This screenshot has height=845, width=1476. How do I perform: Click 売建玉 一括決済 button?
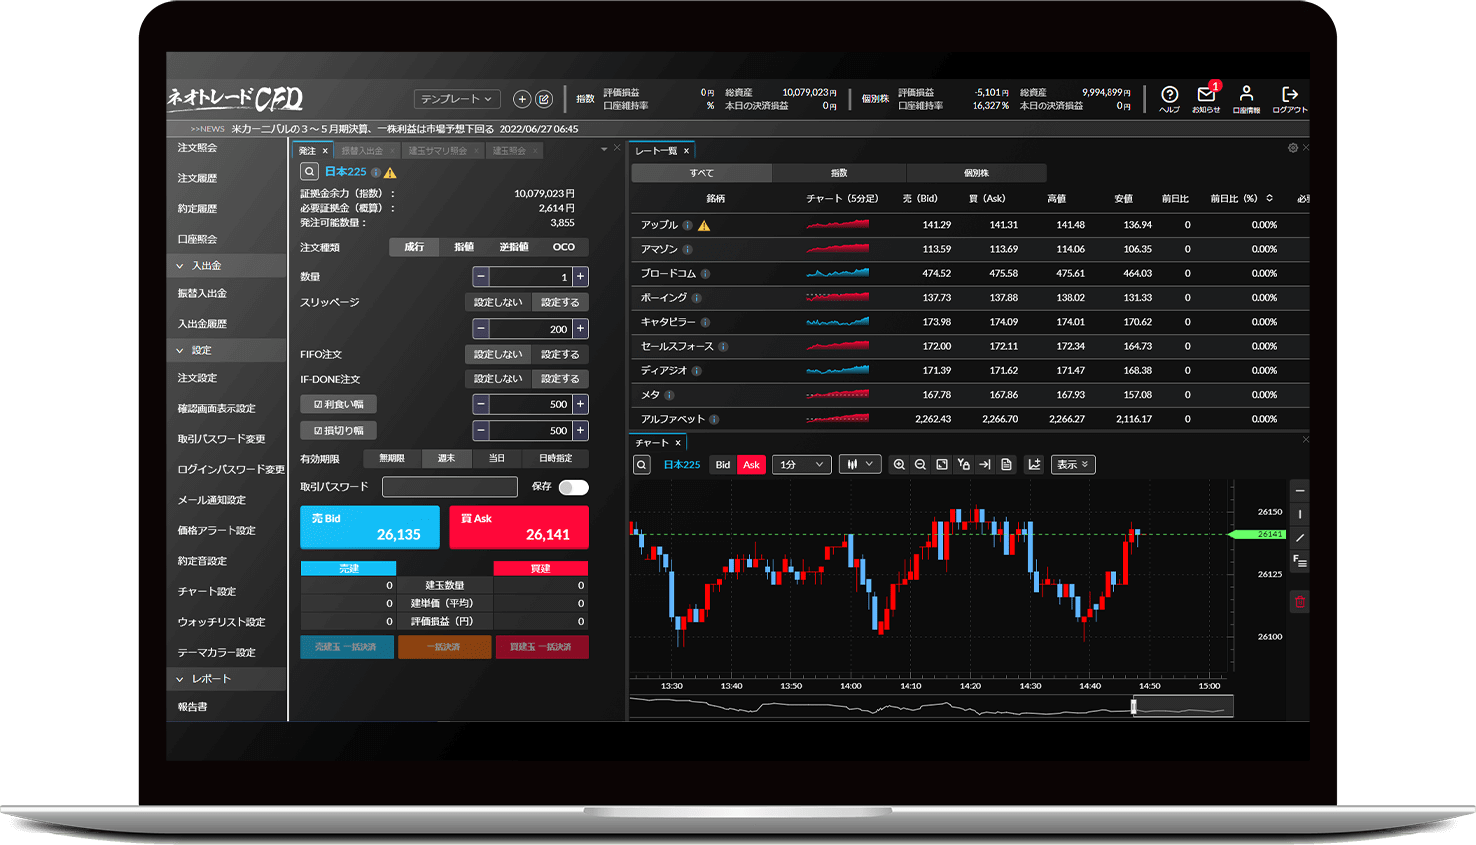[347, 647]
